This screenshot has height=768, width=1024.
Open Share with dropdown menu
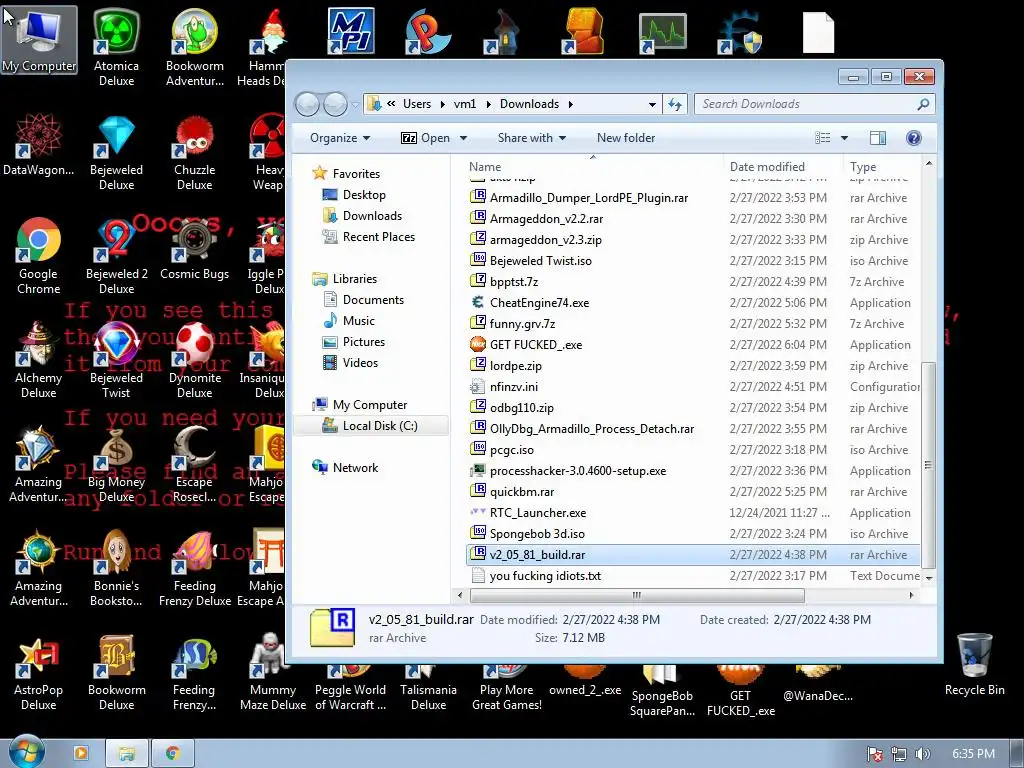pos(532,138)
